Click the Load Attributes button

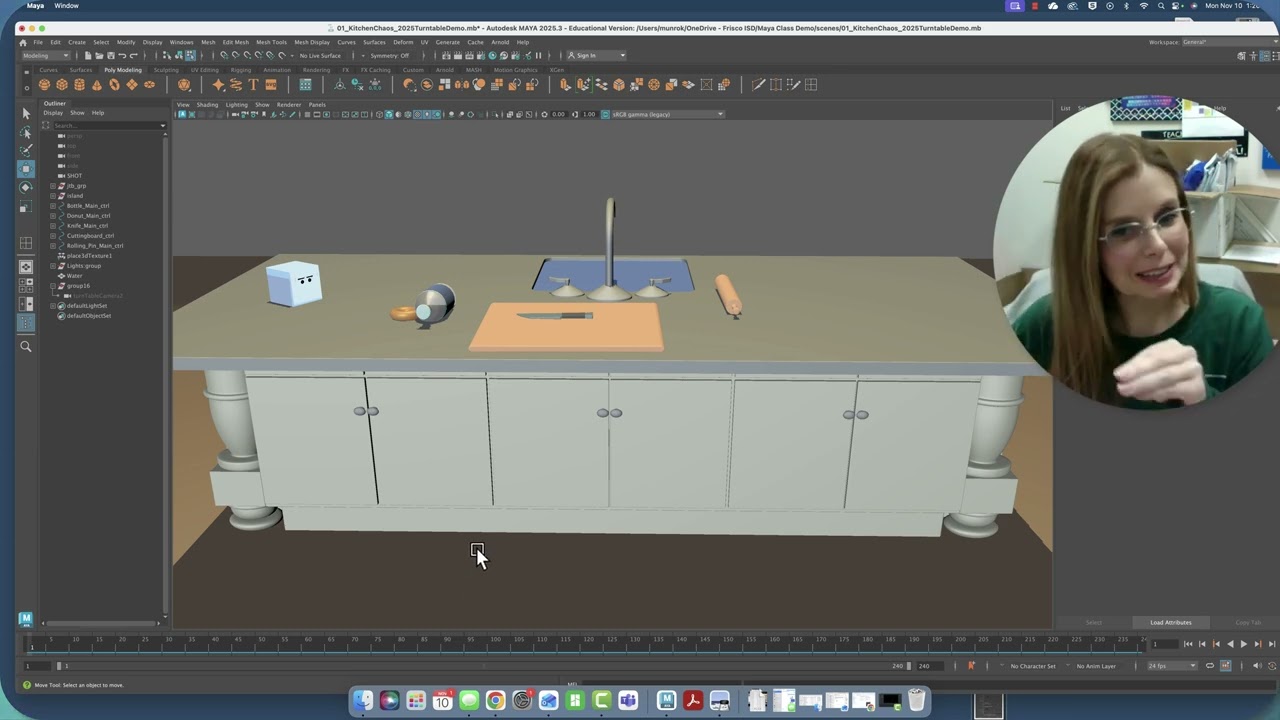[1171, 622]
